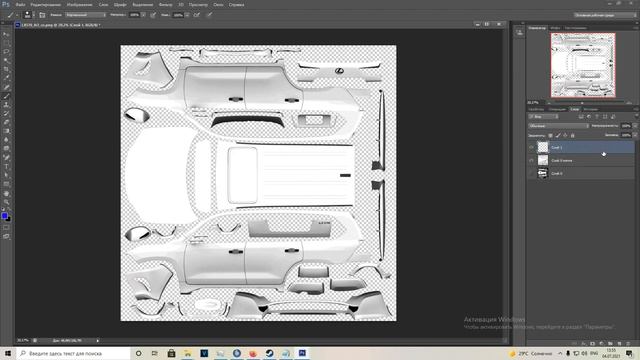Open the Windows Start menu

click(8, 353)
